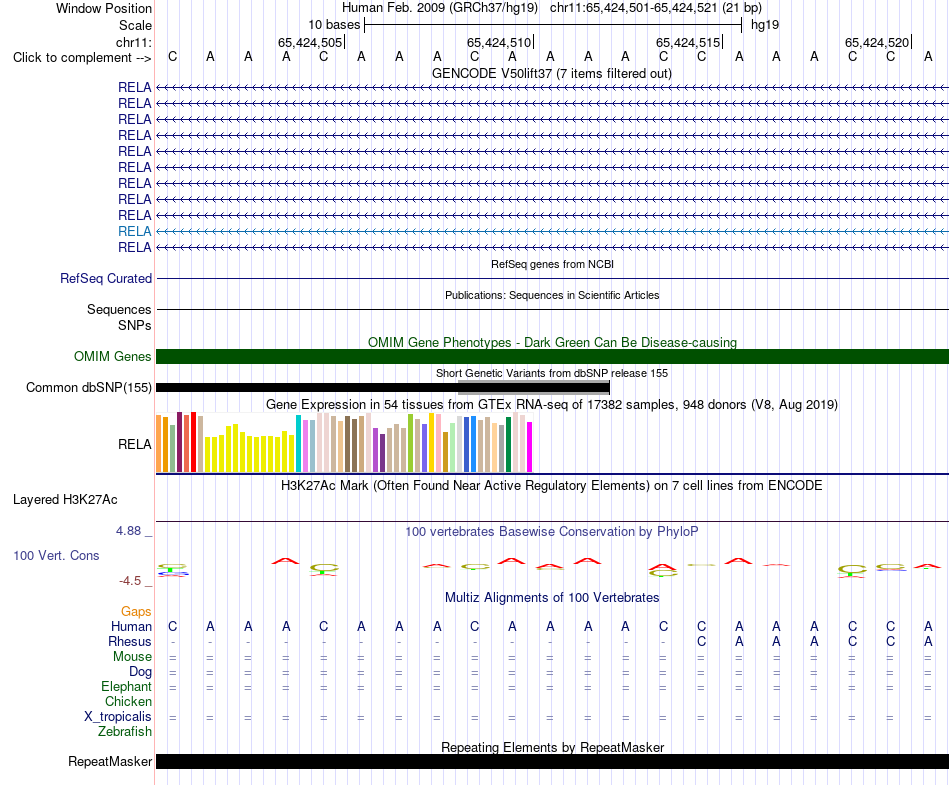
Task: Click the RepeatMasker track label
Action: pyautogui.click(x=110, y=761)
